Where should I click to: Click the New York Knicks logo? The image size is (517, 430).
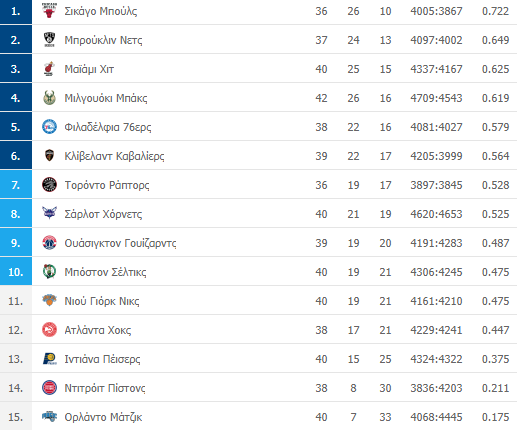[x=49, y=300]
